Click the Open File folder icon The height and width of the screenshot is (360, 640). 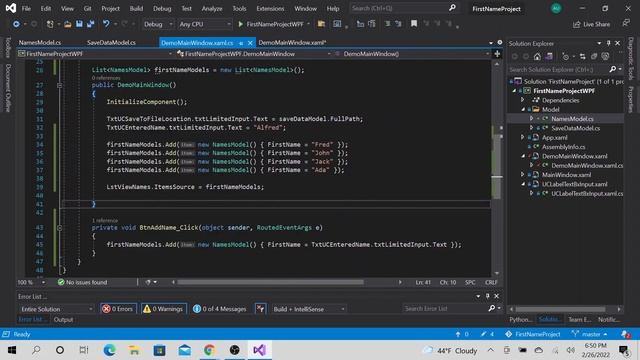(x=68, y=24)
